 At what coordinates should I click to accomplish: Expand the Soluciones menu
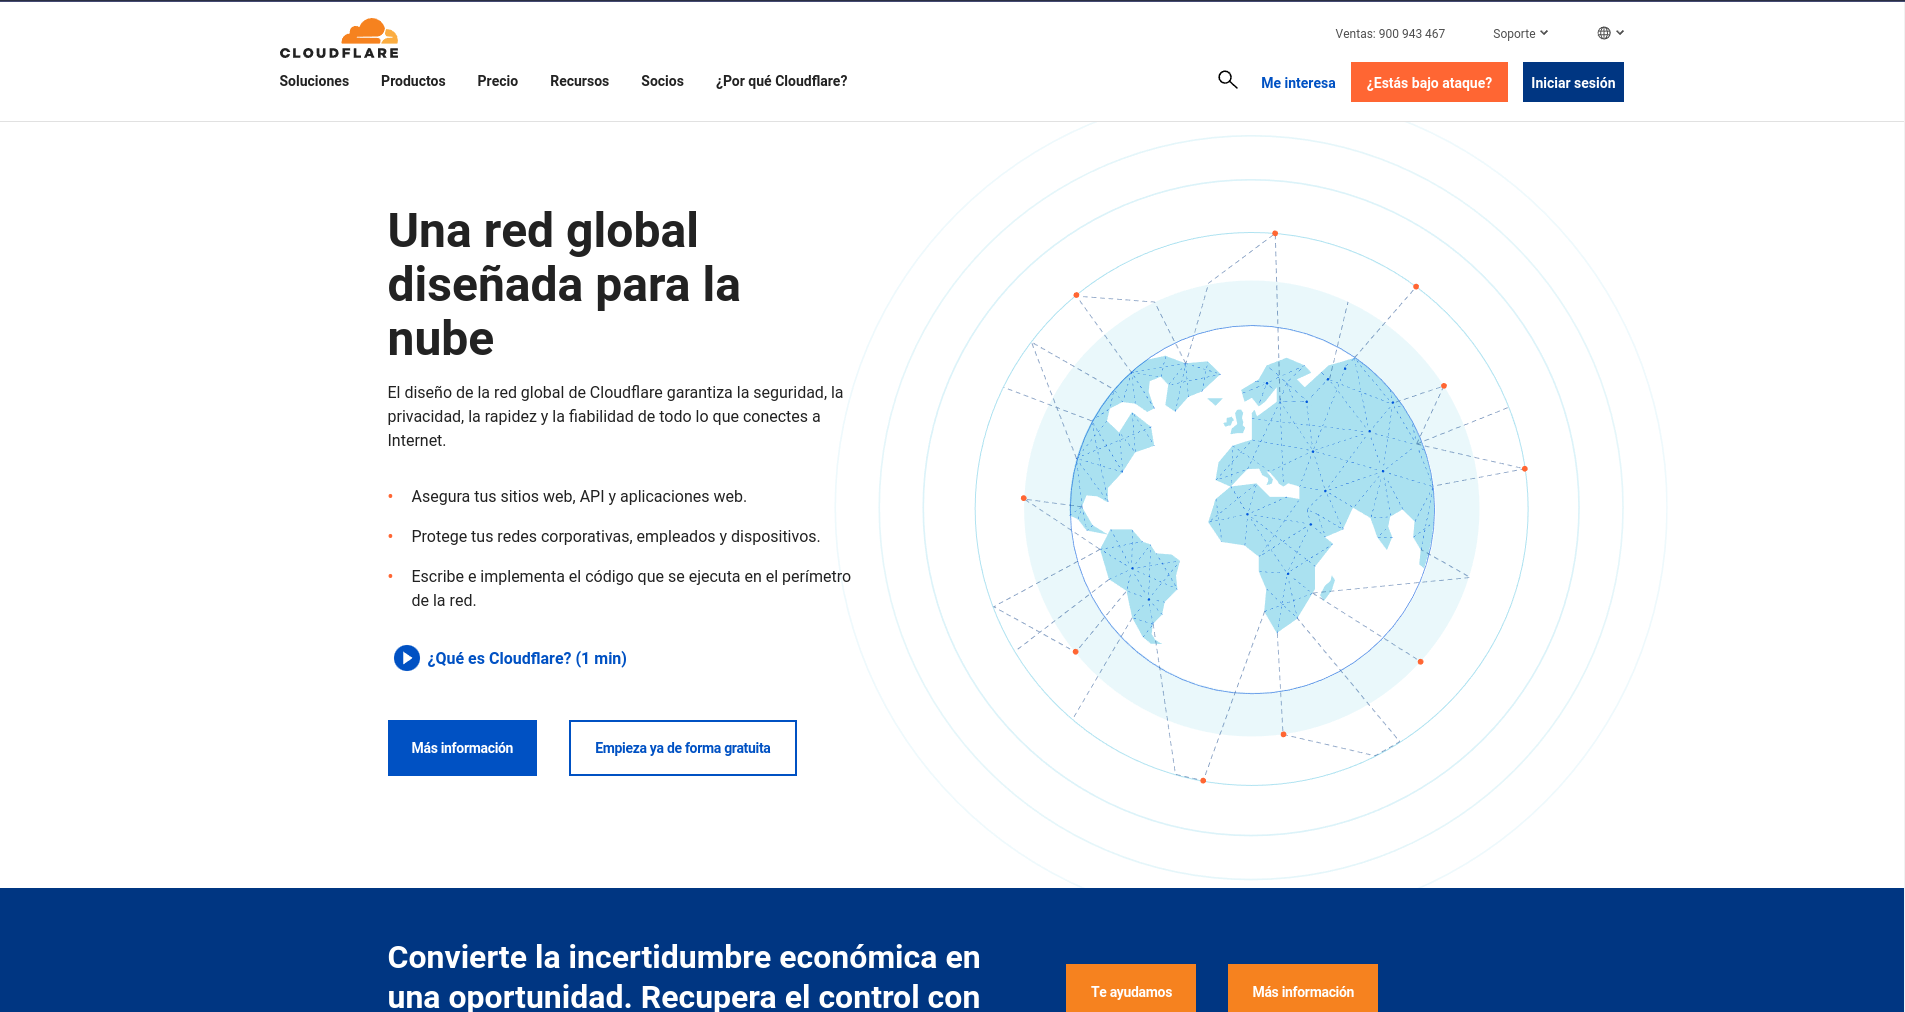coord(313,81)
